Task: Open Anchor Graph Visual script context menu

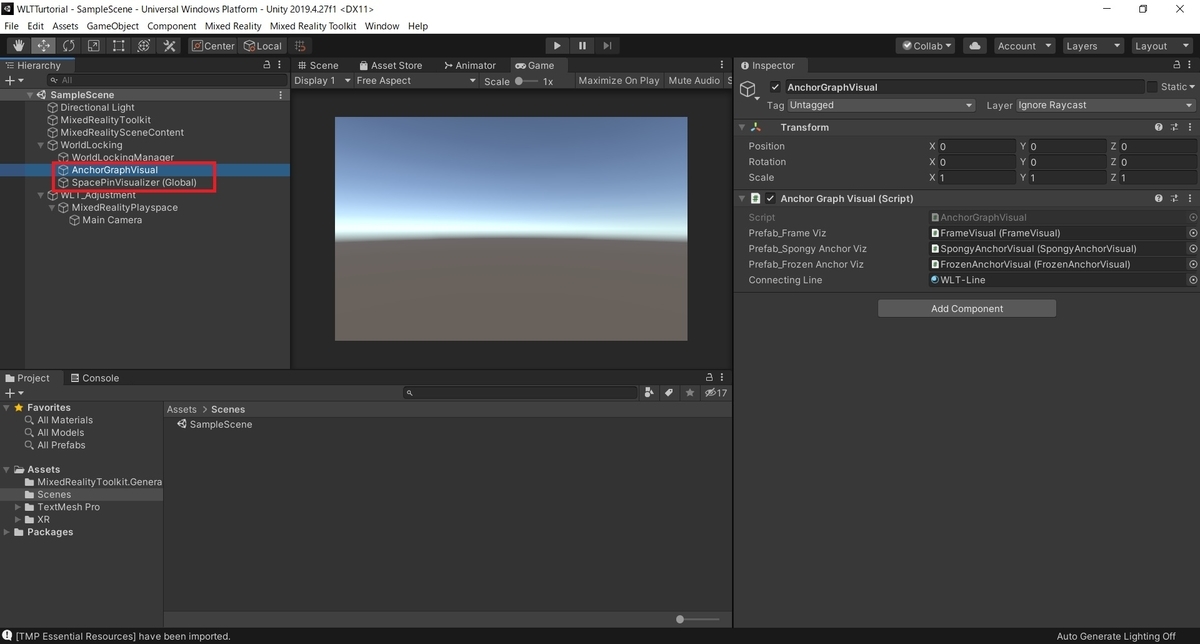Action: pyautogui.click(x=1190, y=199)
